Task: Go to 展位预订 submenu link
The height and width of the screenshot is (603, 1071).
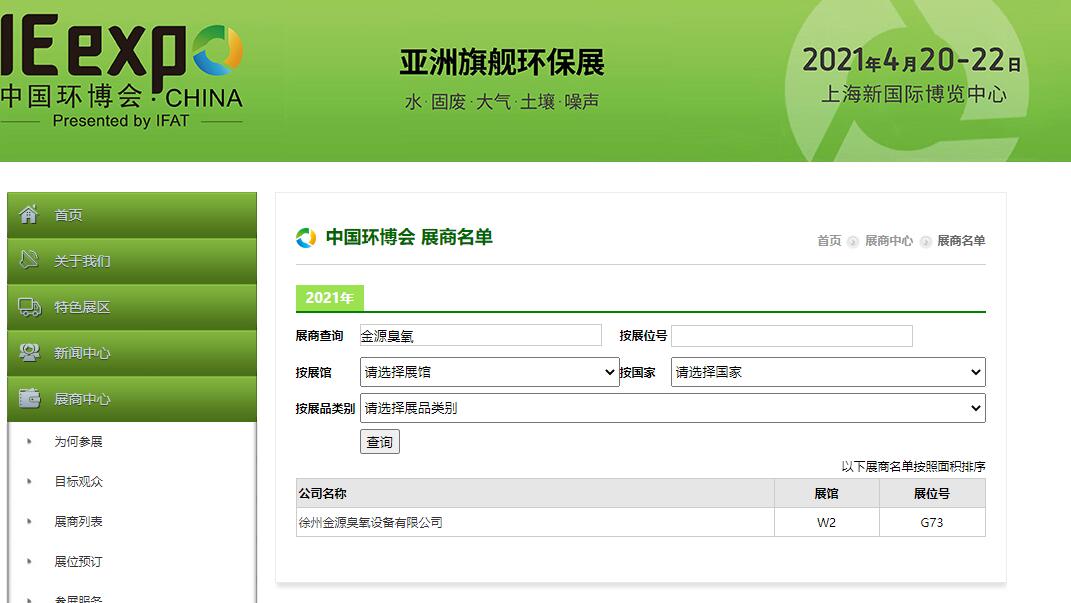Action: pyautogui.click(x=79, y=561)
